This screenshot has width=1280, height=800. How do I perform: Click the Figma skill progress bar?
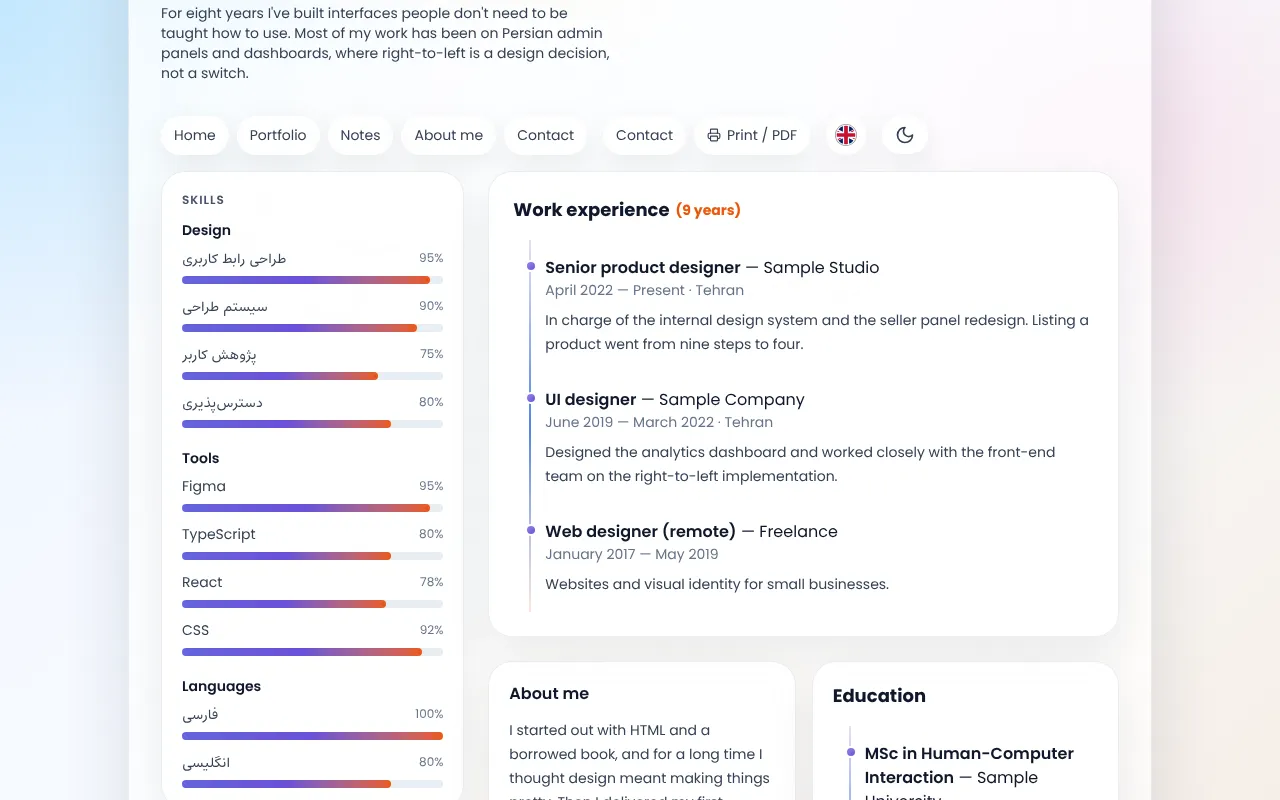312,508
